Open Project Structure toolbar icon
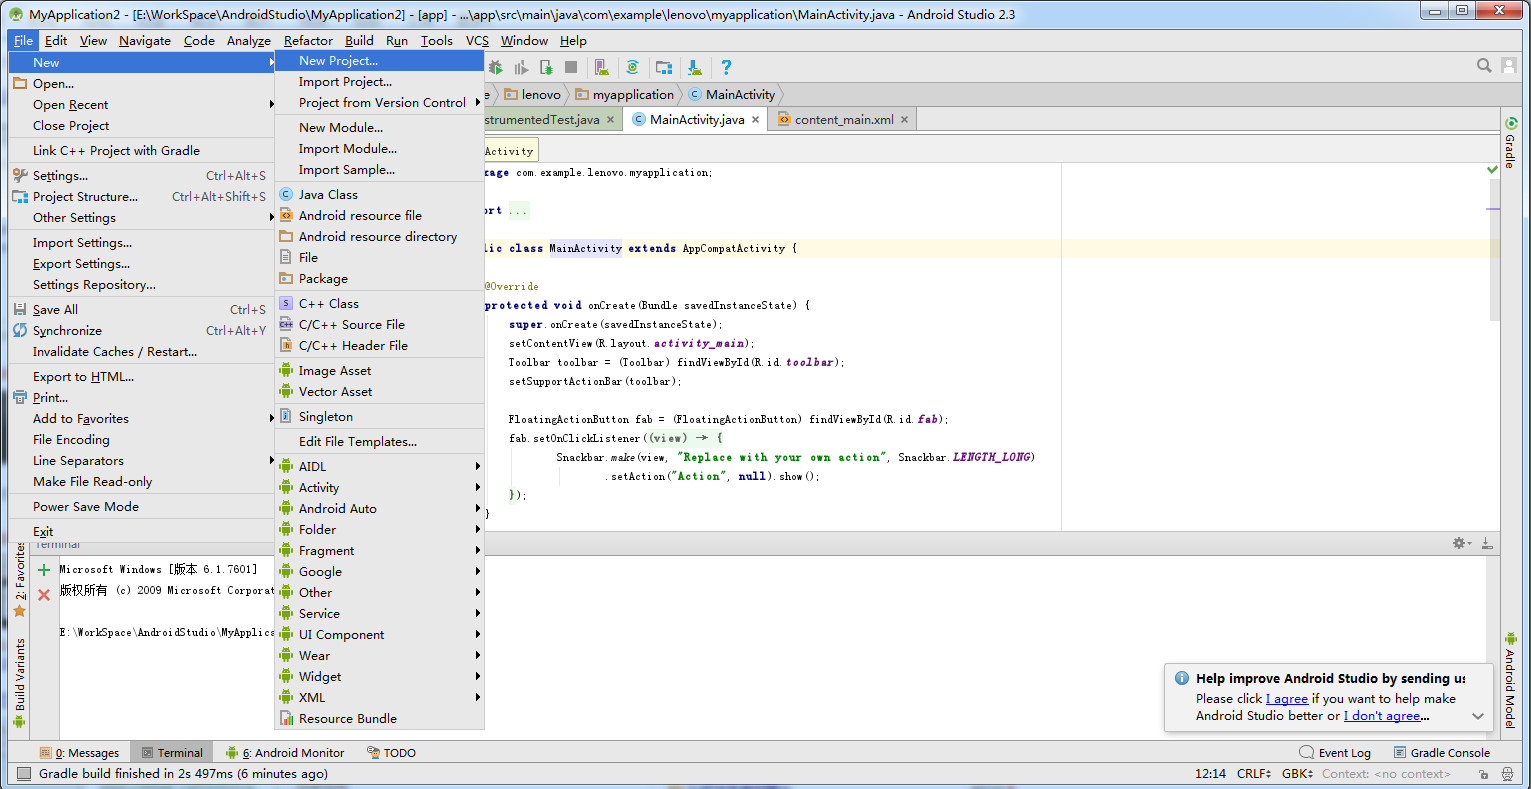This screenshot has width=1531, height=789. (x=664, y=67)
